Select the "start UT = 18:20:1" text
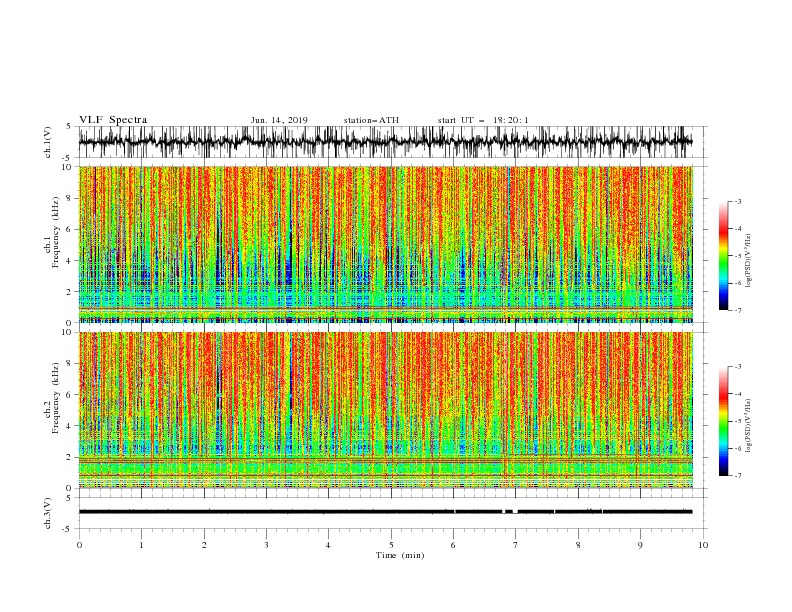 [x=483, y=120]
